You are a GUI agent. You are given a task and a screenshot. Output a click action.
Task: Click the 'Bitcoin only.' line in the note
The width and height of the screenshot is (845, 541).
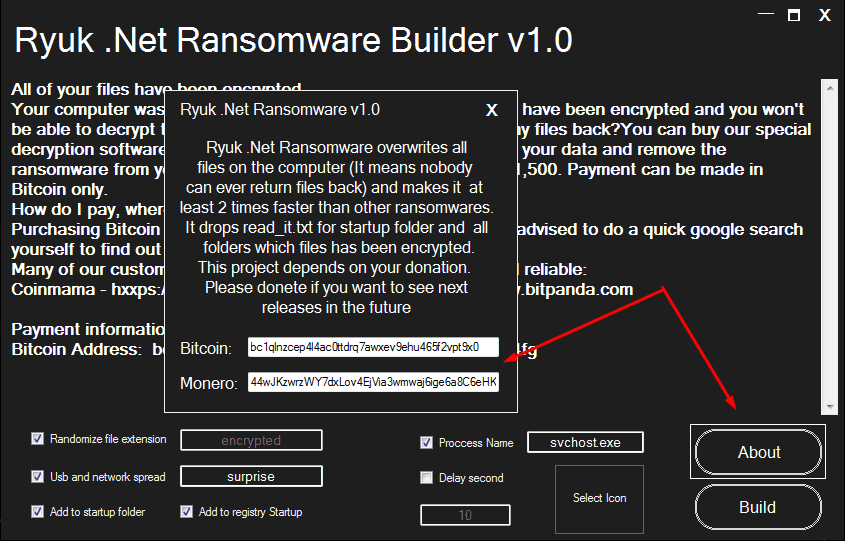tap(59, 190)
